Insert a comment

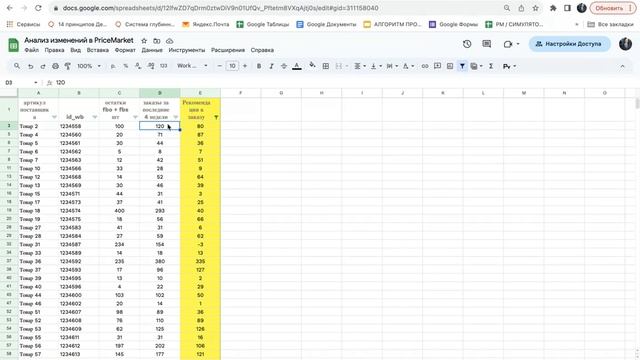pos(438,66)
